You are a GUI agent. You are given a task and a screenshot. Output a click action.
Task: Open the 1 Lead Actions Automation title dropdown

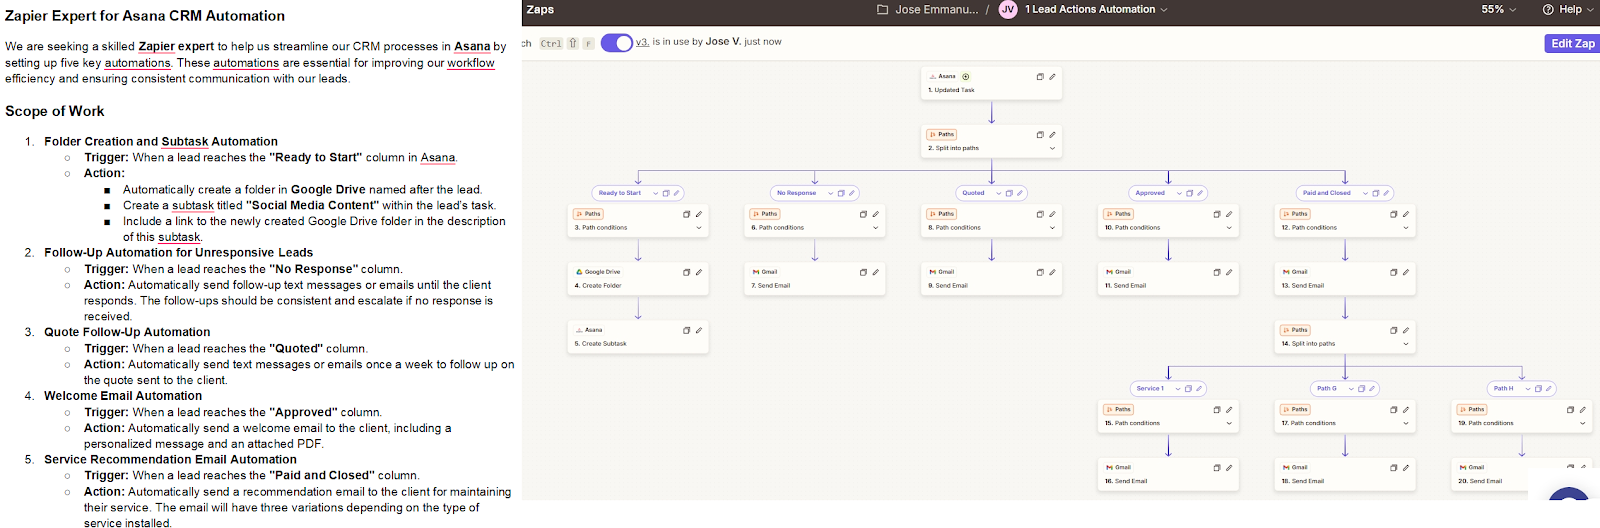point(1096,9)
